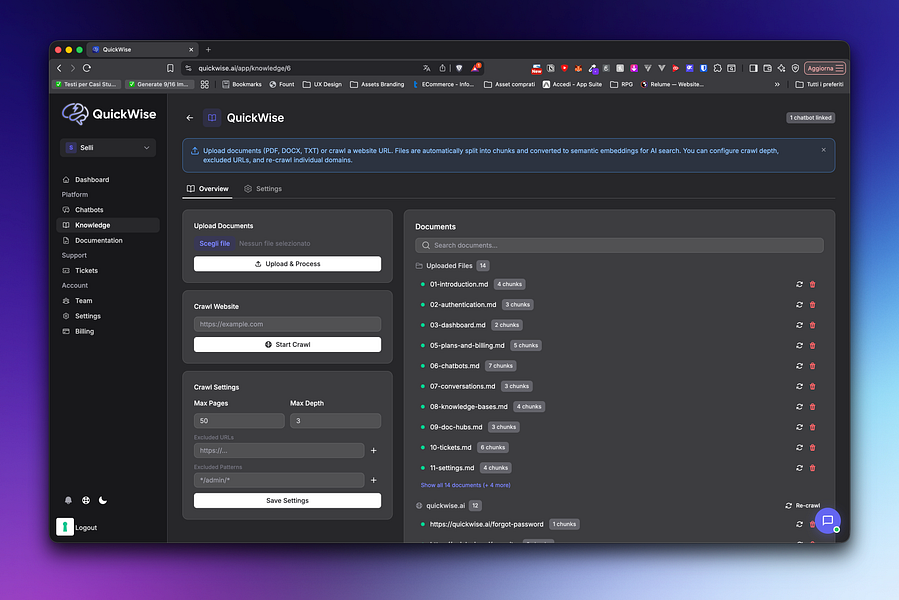Delete 09-doc-hubs.md document

(x=812, y=427)
